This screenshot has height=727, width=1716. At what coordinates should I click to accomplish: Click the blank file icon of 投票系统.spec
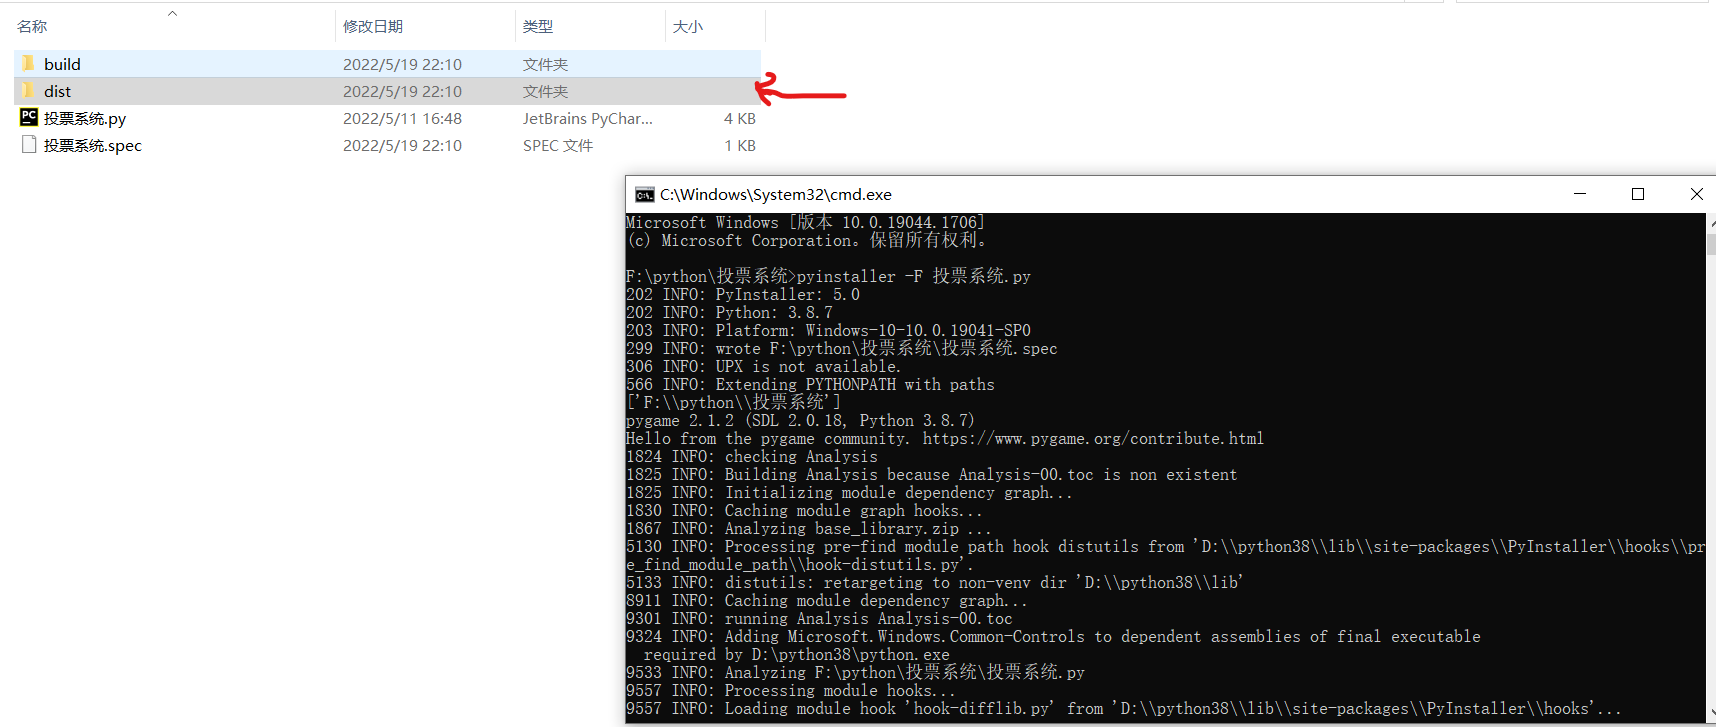[x=29, y=145]
